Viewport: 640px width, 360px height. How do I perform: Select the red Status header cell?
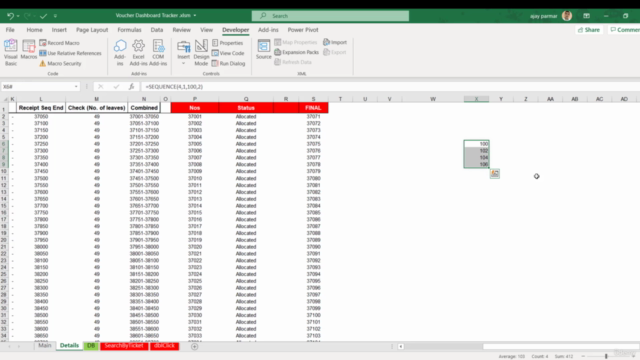tap(246, 108)
